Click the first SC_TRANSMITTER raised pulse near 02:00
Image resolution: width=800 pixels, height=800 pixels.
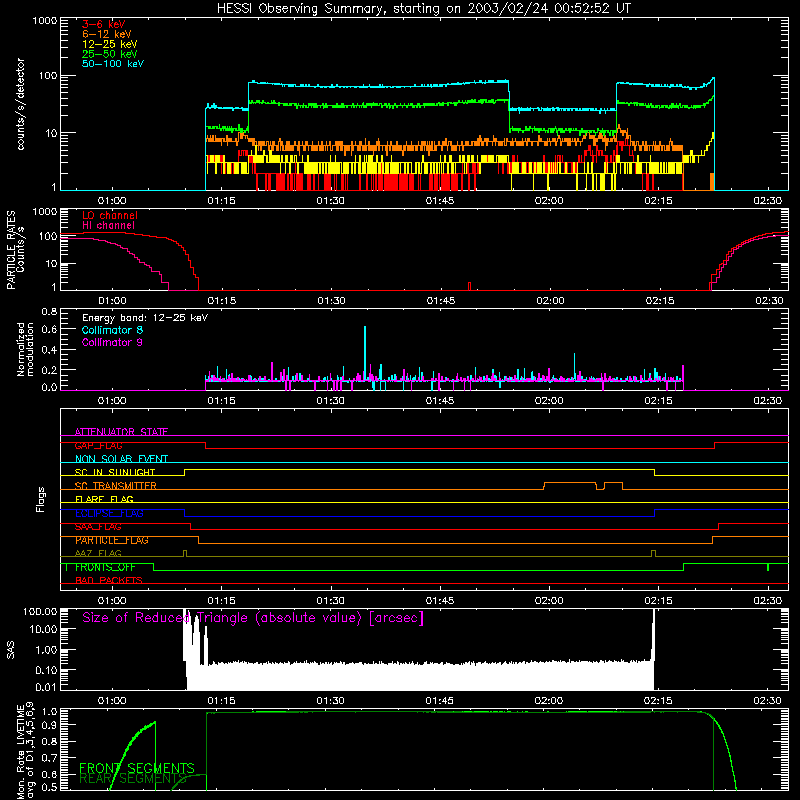pyautogui.click(x=570, y=486)
